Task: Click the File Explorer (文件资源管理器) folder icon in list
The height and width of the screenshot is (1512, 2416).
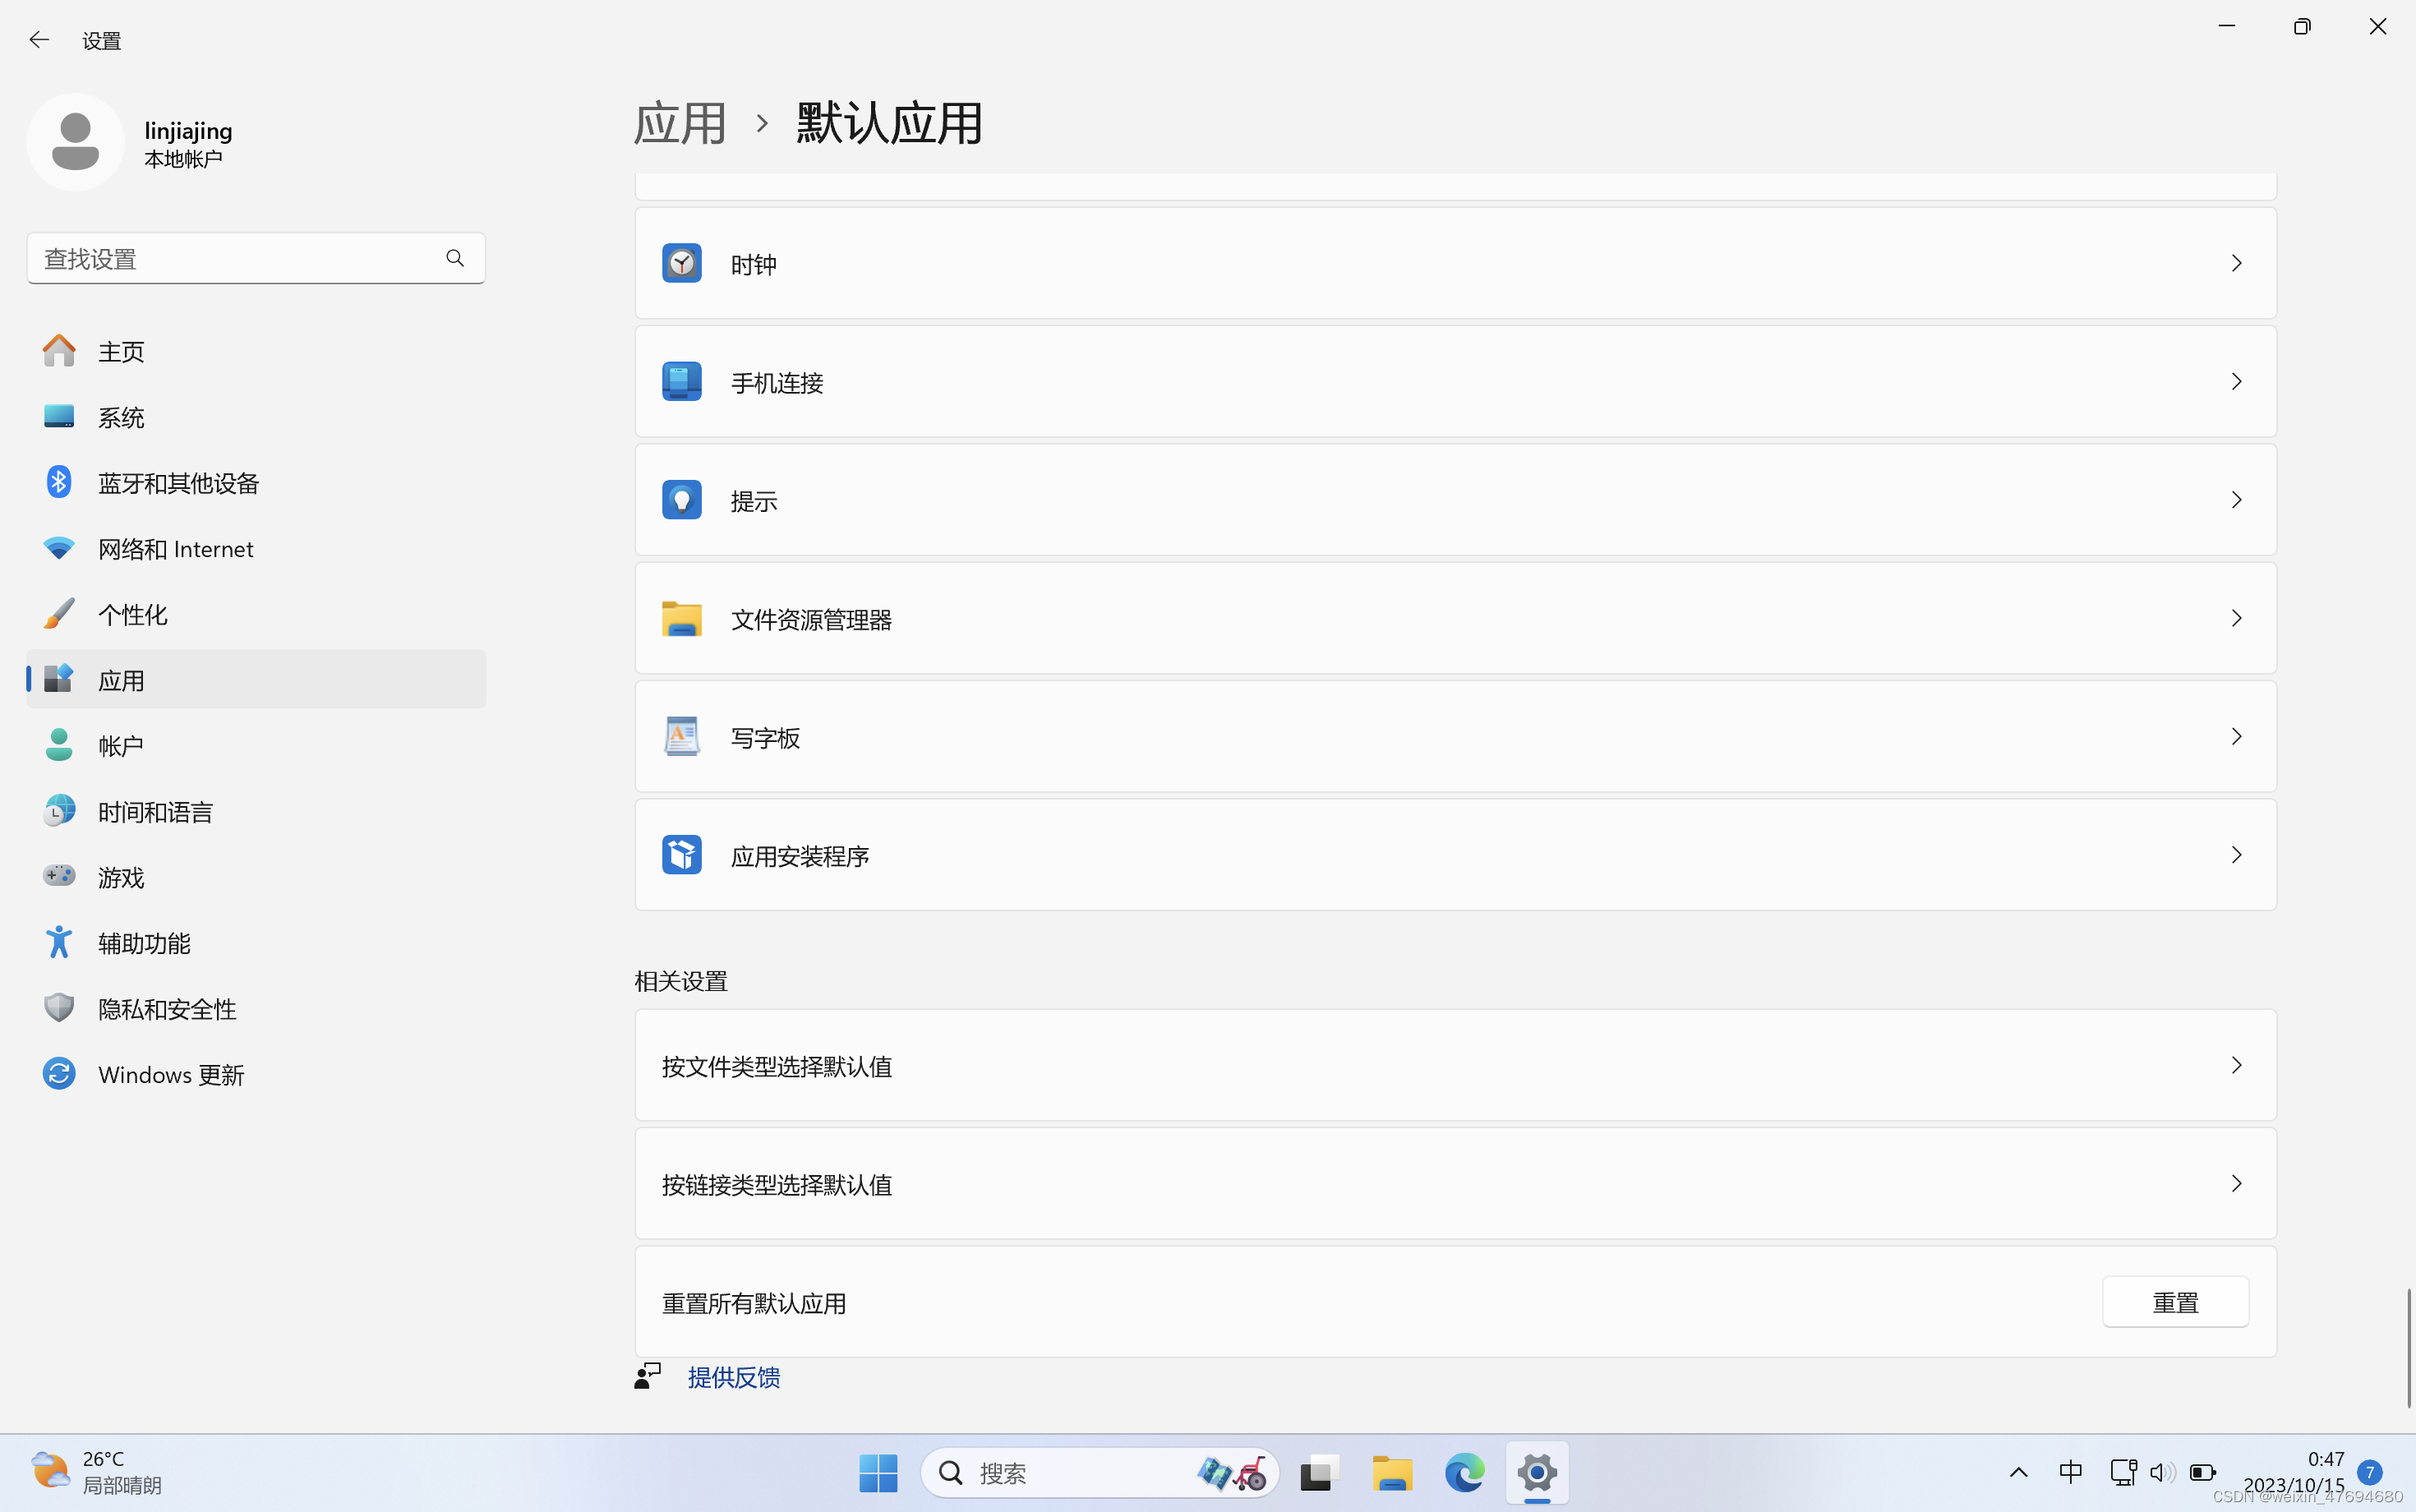Action: (x=681, y=619)
